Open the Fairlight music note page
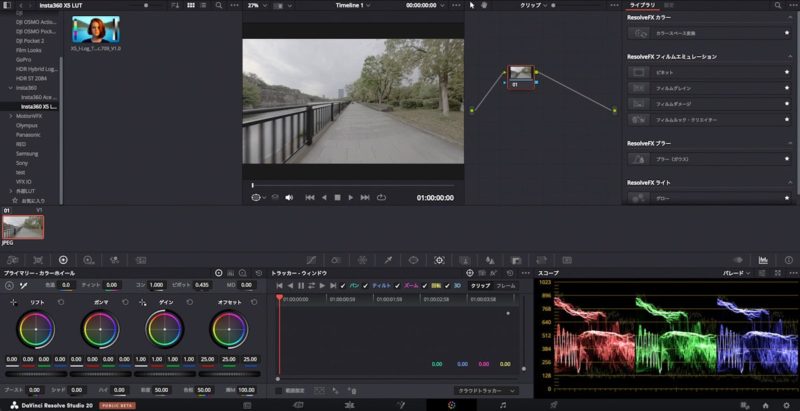 coord(503,405)
